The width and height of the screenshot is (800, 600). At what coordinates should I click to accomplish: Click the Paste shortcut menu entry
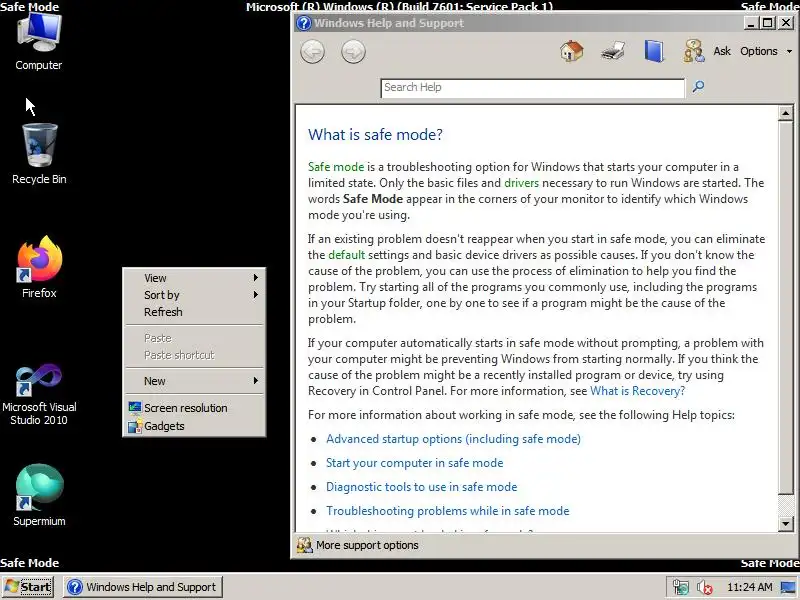click(x=194, y=355)
